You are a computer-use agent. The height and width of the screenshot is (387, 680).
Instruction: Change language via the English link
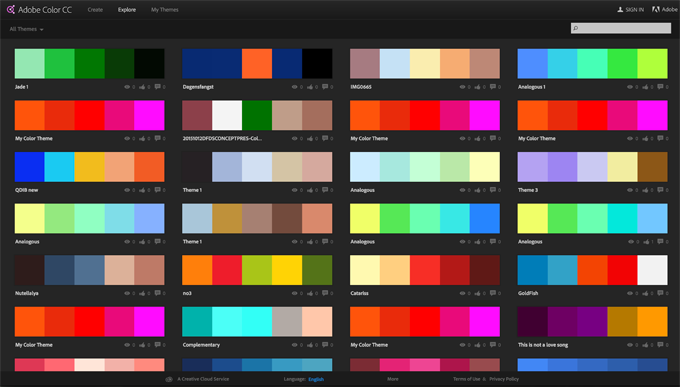coord(316,379)
